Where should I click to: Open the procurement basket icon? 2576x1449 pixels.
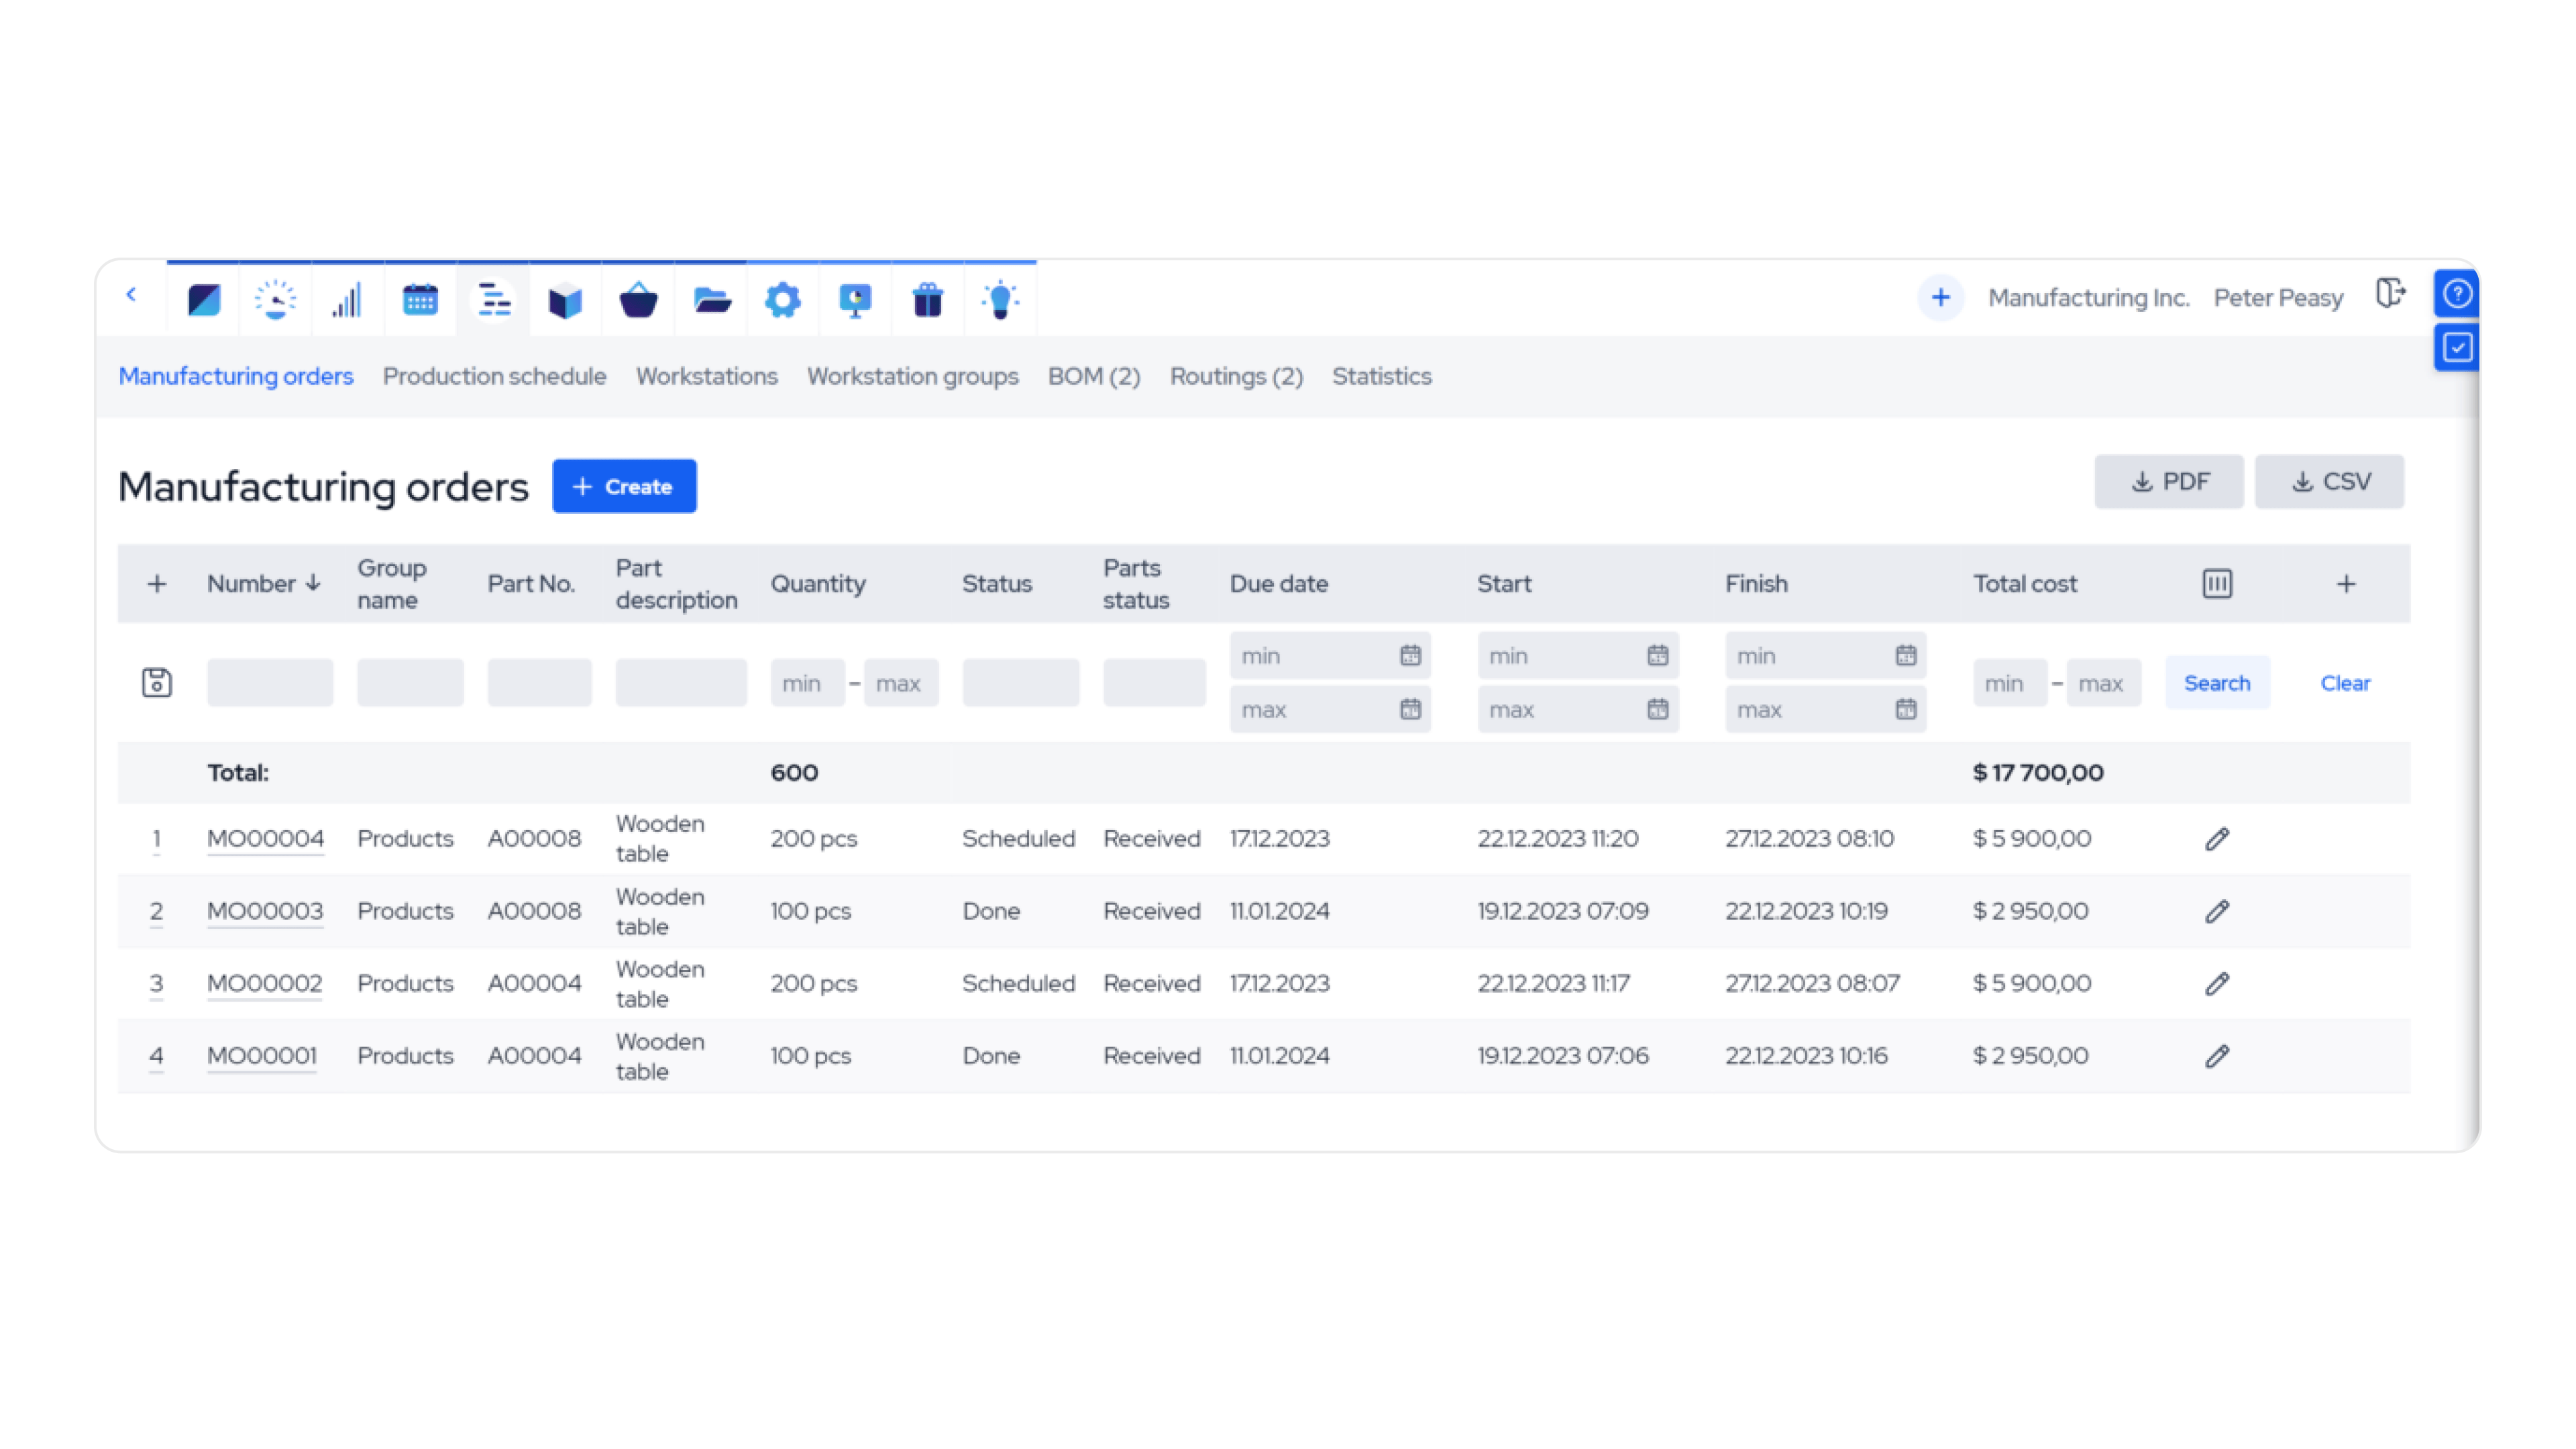click(638, 299)
